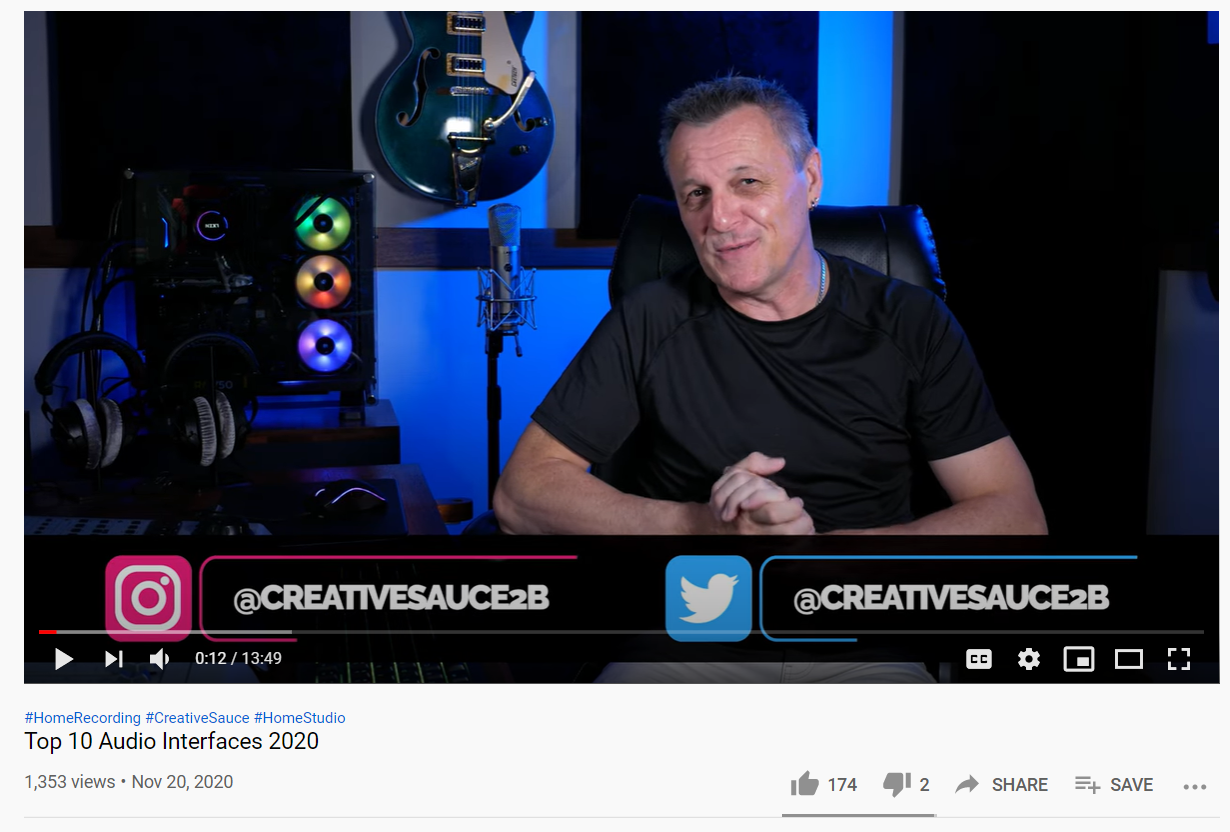Like the video with thumbs up
The width and height of the screenshot is (1230, 832).
805,784
